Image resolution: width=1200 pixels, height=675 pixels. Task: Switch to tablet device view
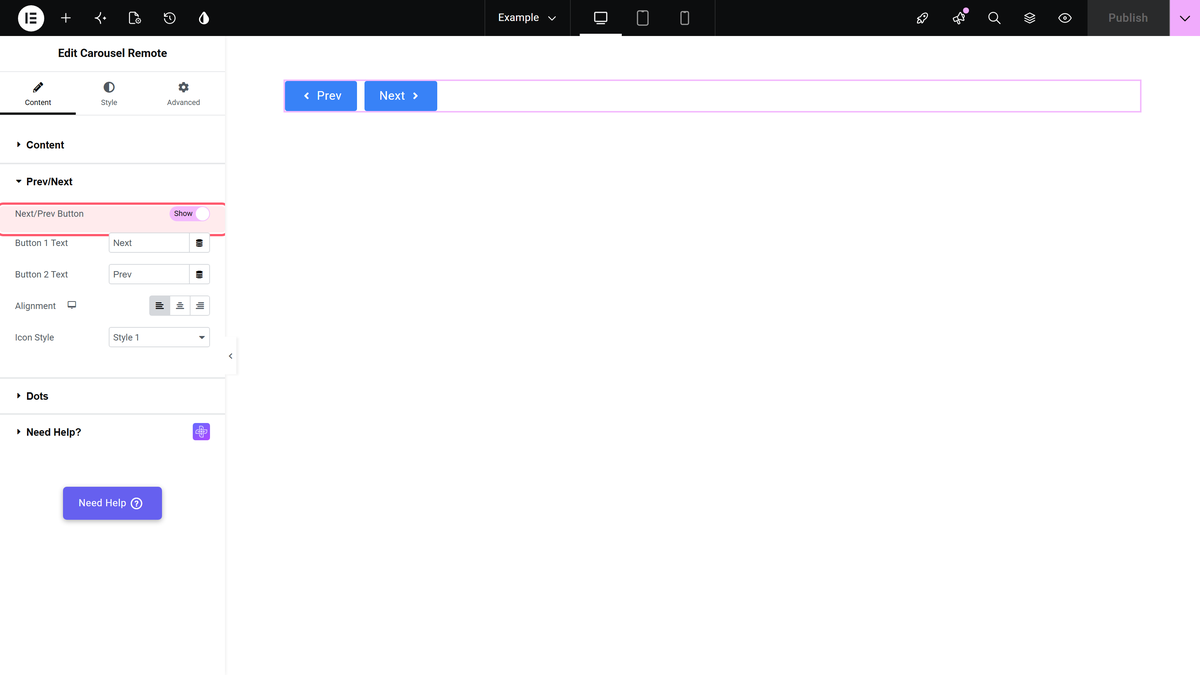[643, 18]
